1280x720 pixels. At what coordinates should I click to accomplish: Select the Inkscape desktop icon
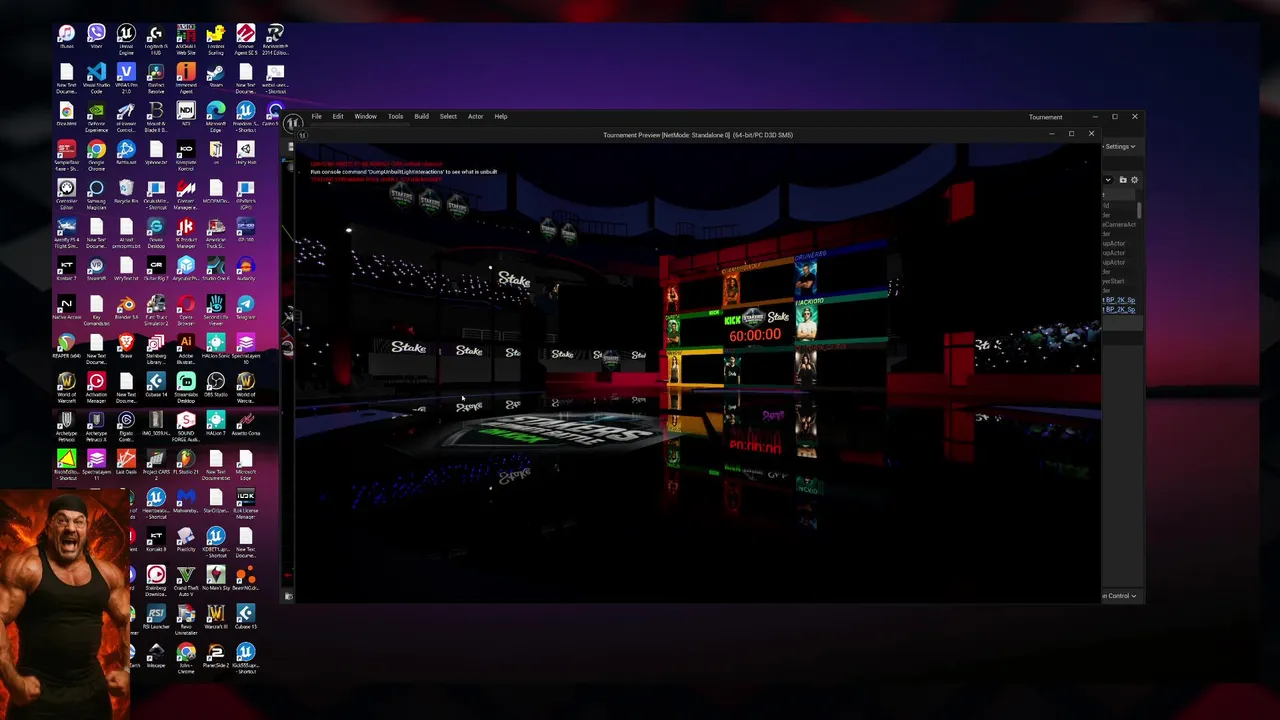156,656
